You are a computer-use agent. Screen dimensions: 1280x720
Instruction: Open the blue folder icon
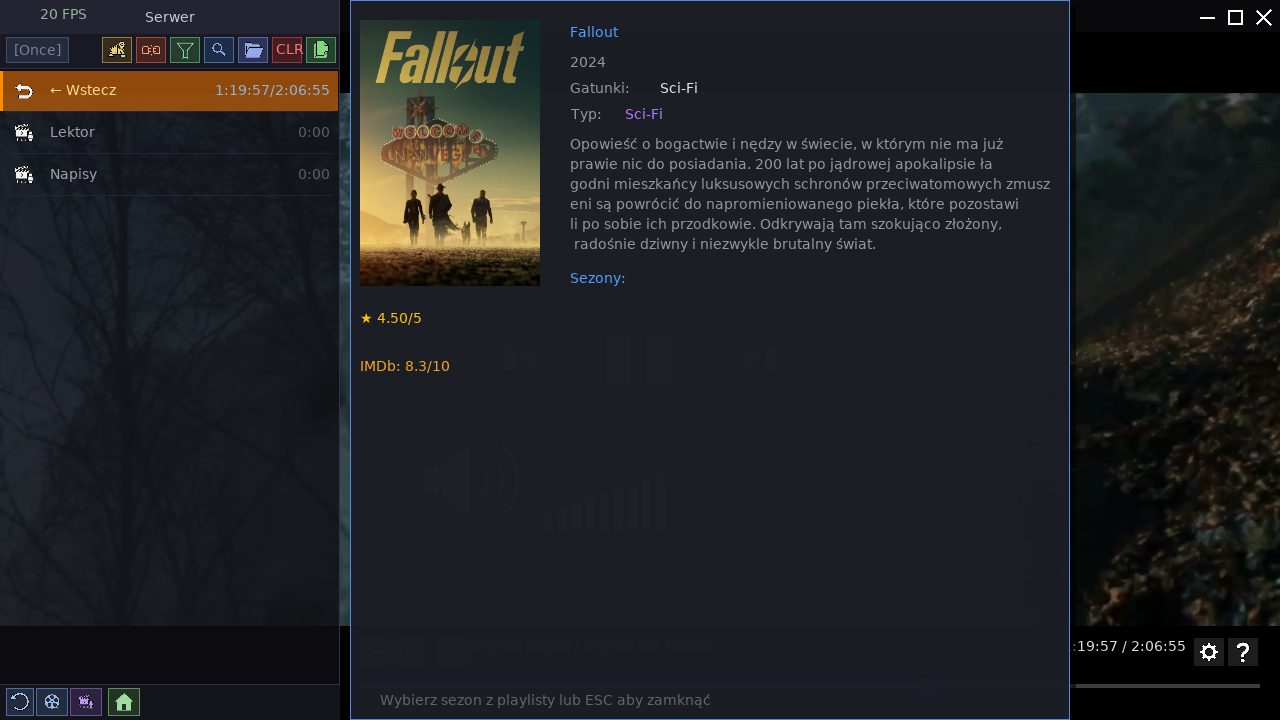253,50
